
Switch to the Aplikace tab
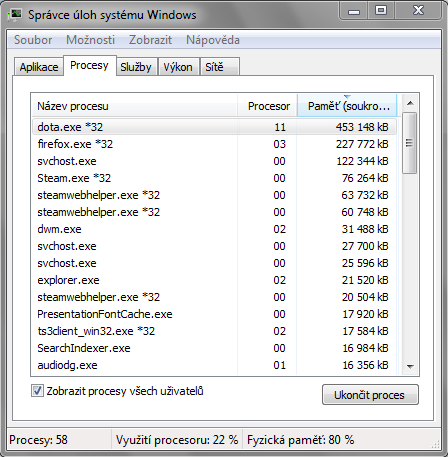[39, 67]
